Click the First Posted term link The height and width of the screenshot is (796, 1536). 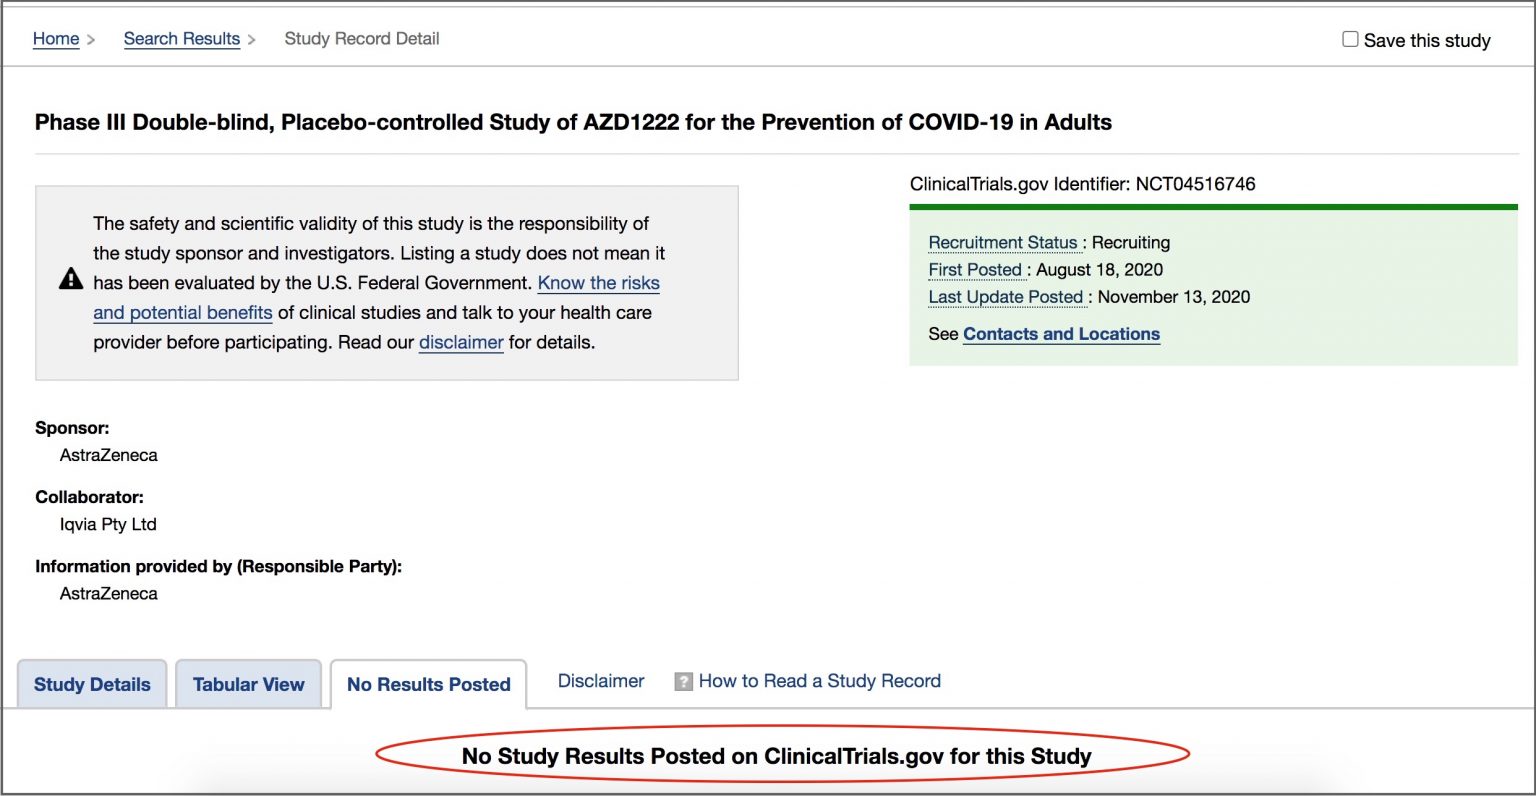pos(975,270)
